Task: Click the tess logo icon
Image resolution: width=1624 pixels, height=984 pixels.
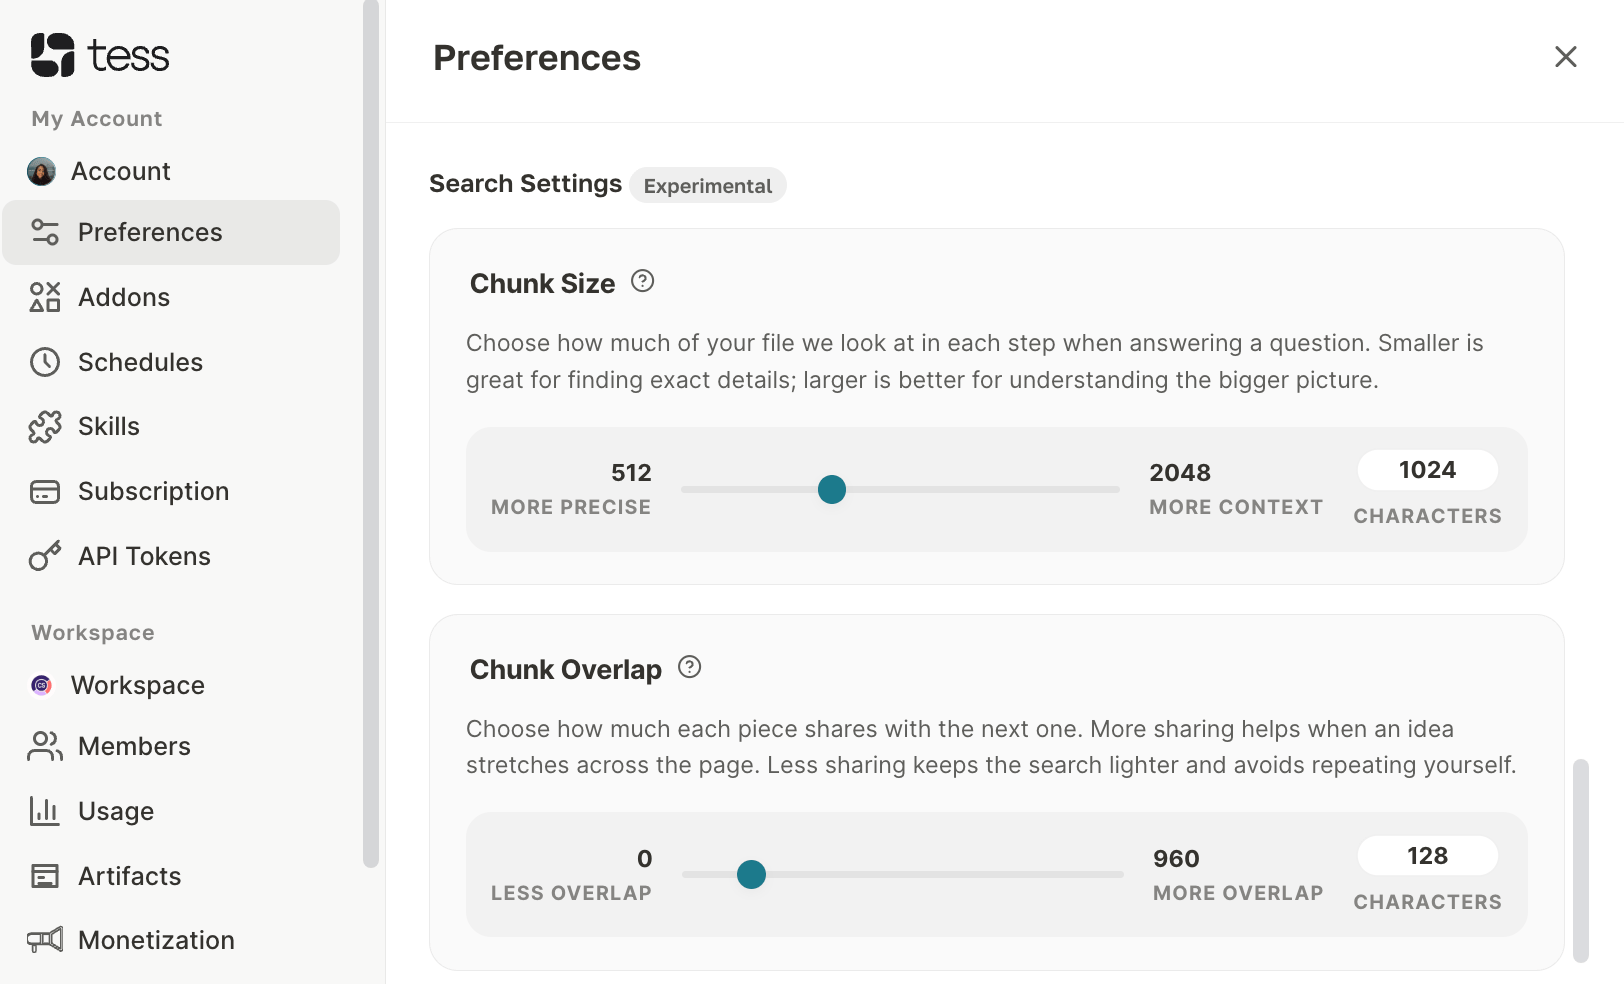Action: tap(53, 55)
